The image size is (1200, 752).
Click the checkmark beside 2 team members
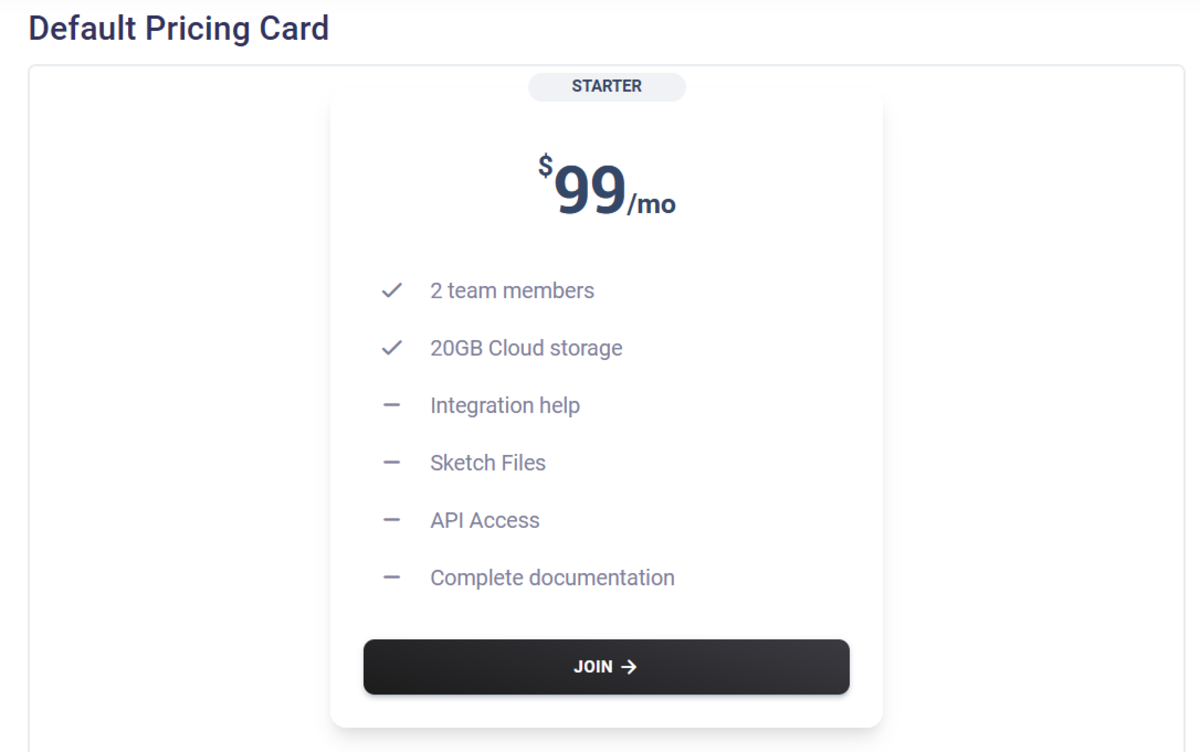coord(390,290)
